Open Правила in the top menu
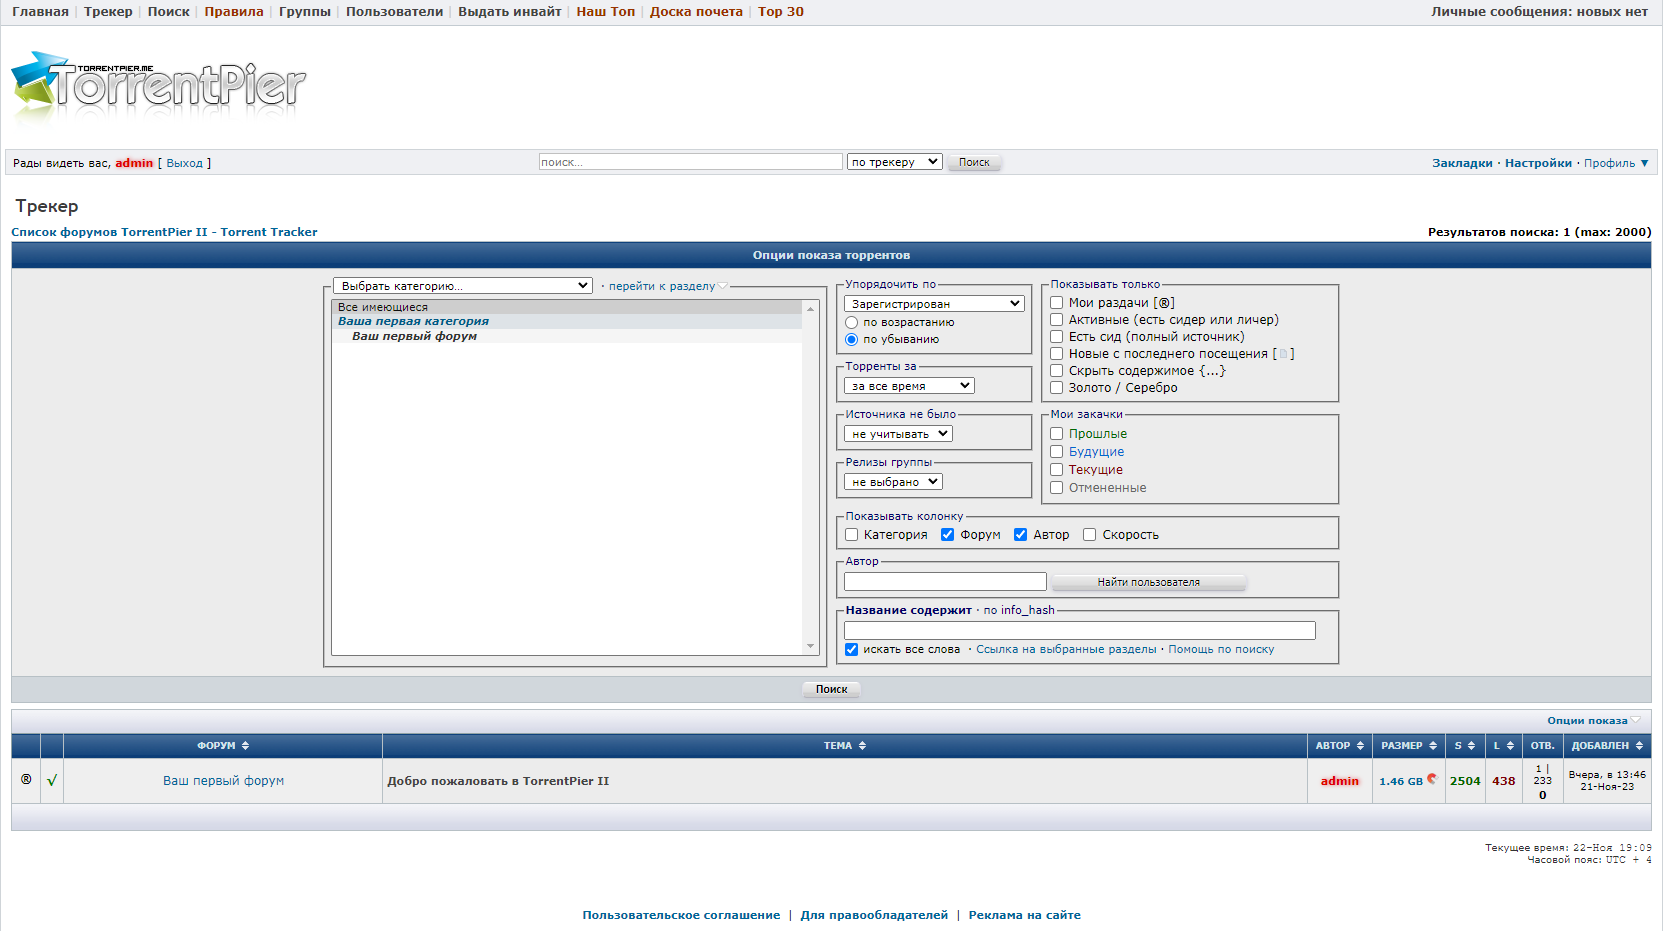 click(x=234, y=12)
